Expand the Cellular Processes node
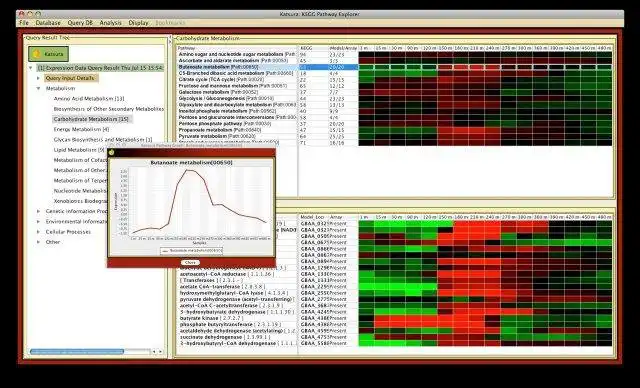 [x=38, y=232]
